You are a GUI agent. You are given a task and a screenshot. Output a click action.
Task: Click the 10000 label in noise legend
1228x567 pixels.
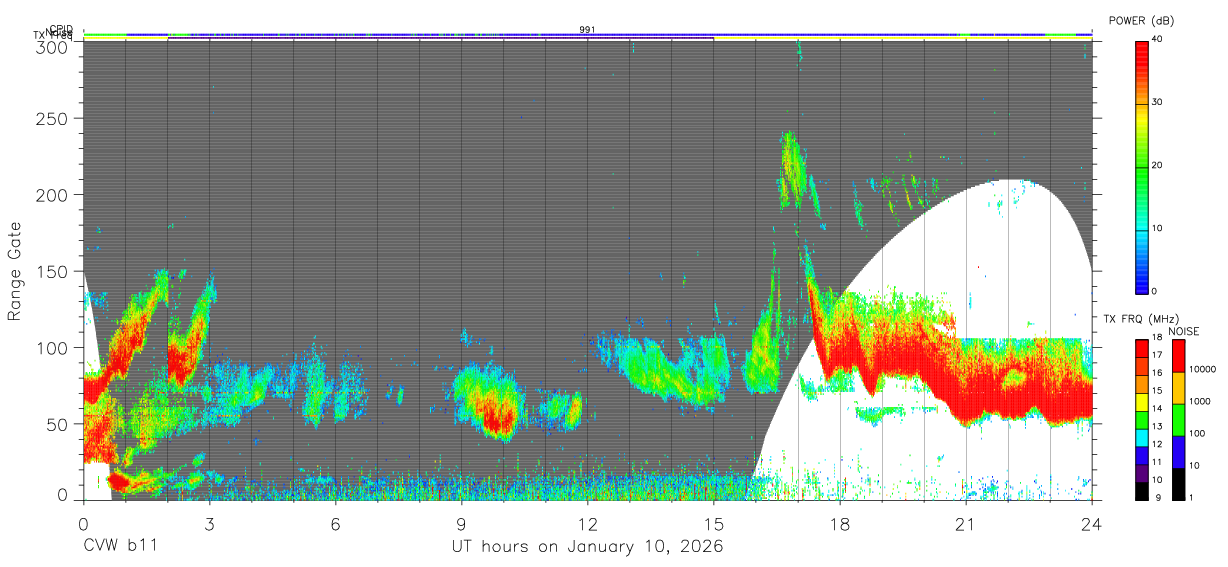[x=1204, y=369]
